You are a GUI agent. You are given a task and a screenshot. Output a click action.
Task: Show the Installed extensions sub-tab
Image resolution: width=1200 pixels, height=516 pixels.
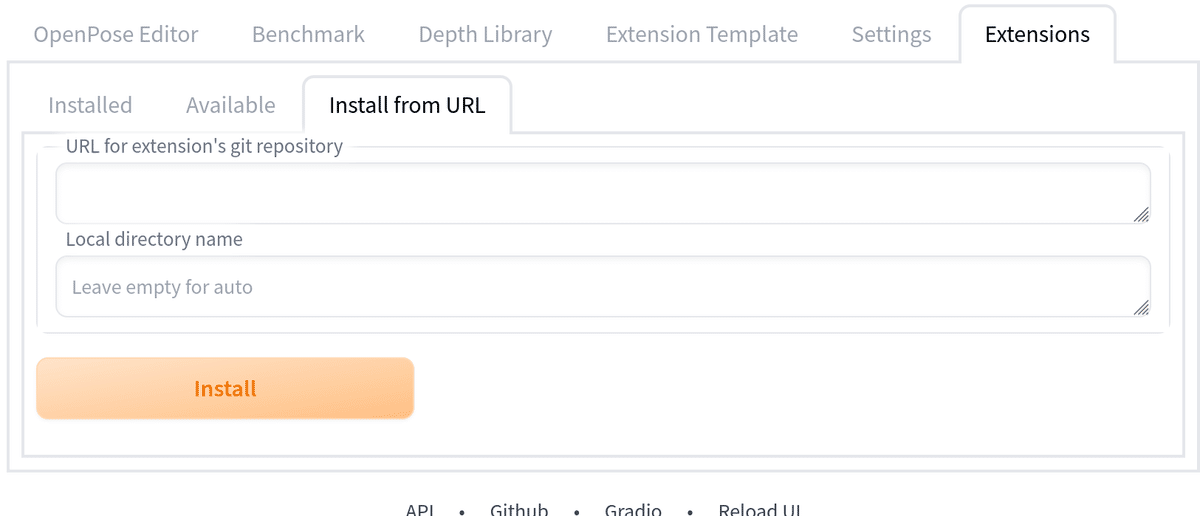90,105
